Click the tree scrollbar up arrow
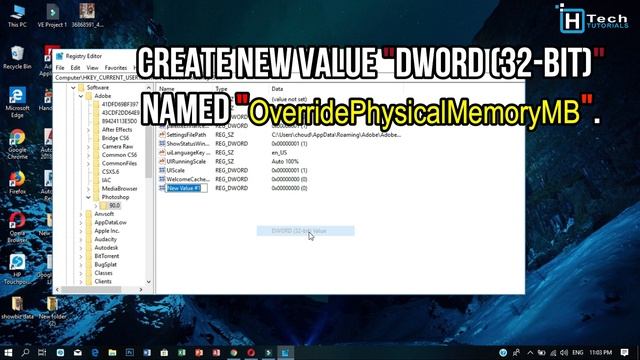Viewport: 640px width, 360px height. coord(149,88)
